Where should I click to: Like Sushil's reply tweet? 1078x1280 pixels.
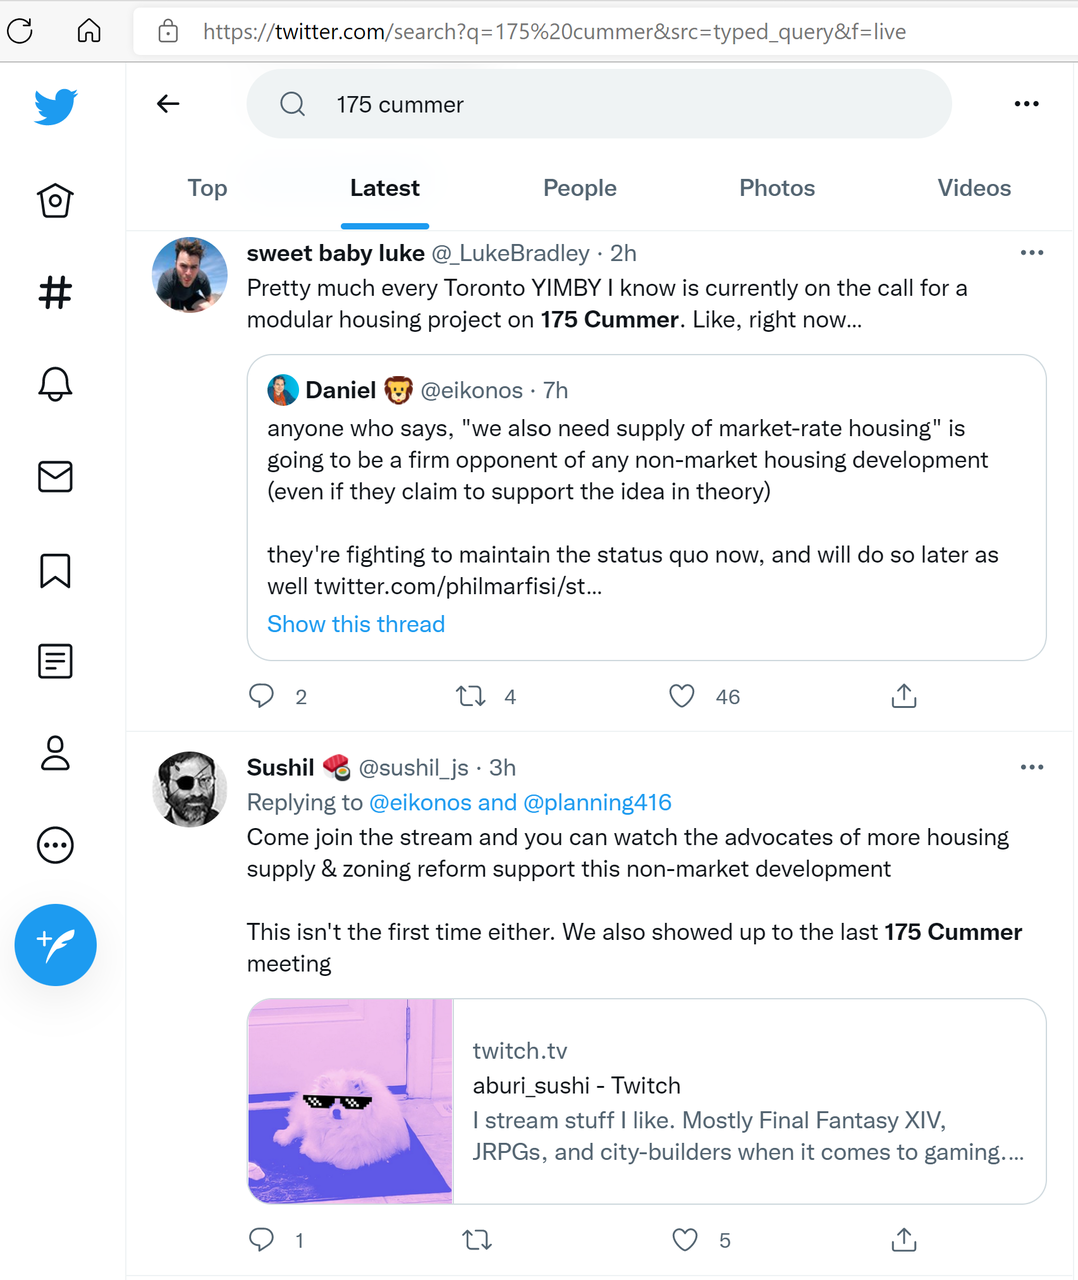685,1240
